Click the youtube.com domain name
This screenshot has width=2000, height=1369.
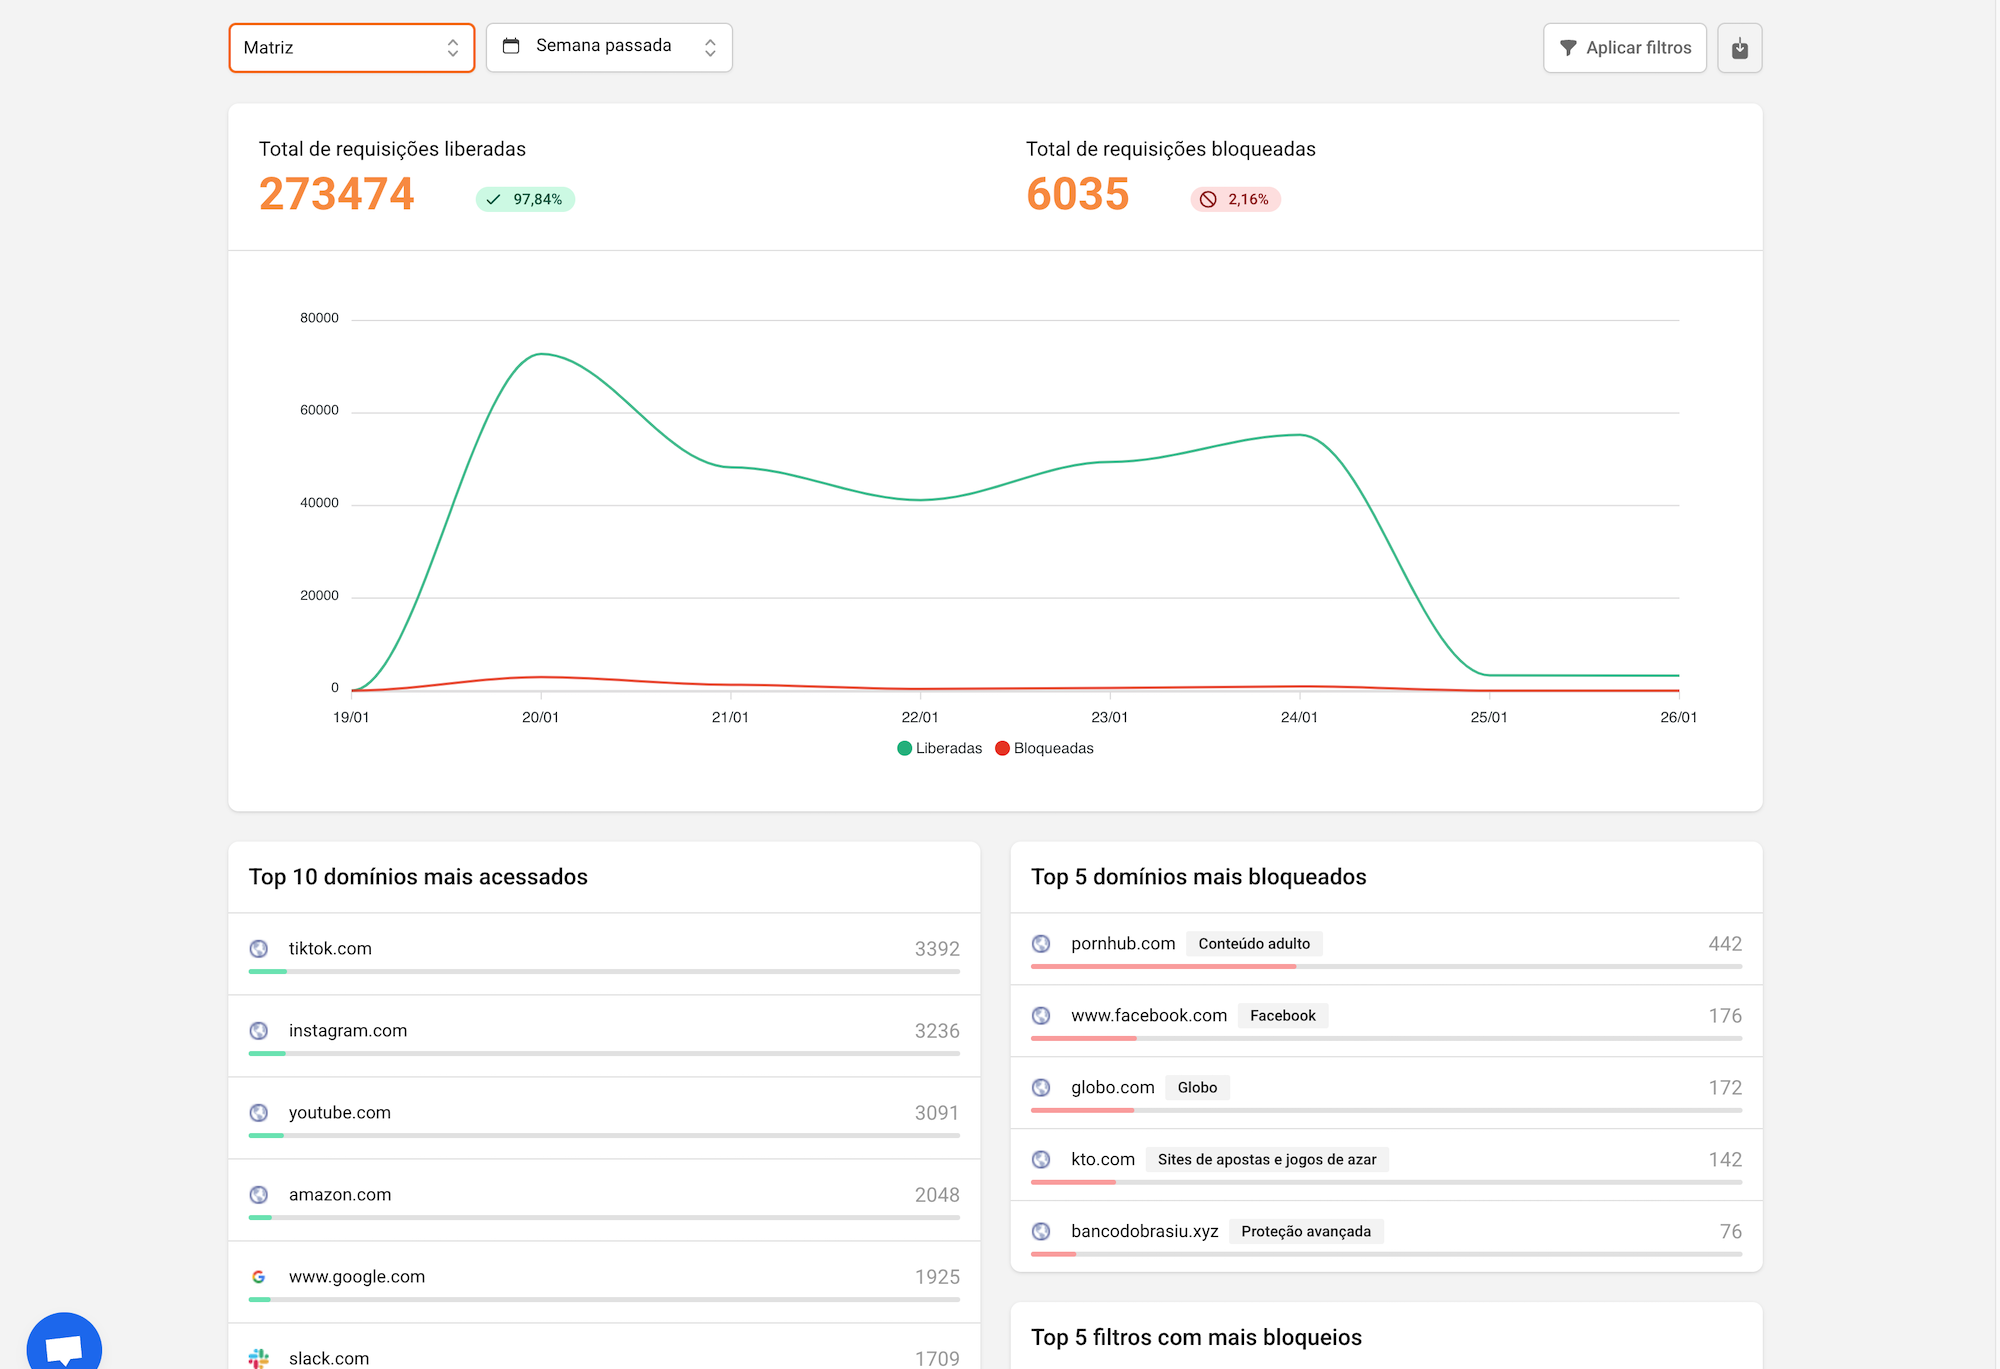pos(340,1112)
